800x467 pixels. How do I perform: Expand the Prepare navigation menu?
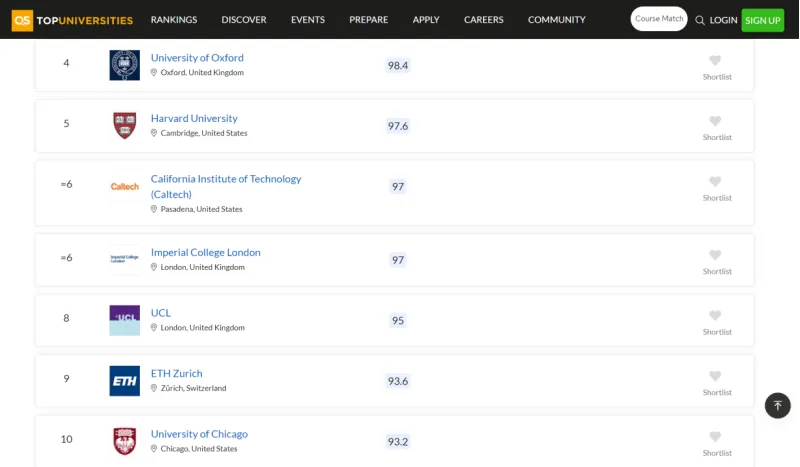coord(369,20)
